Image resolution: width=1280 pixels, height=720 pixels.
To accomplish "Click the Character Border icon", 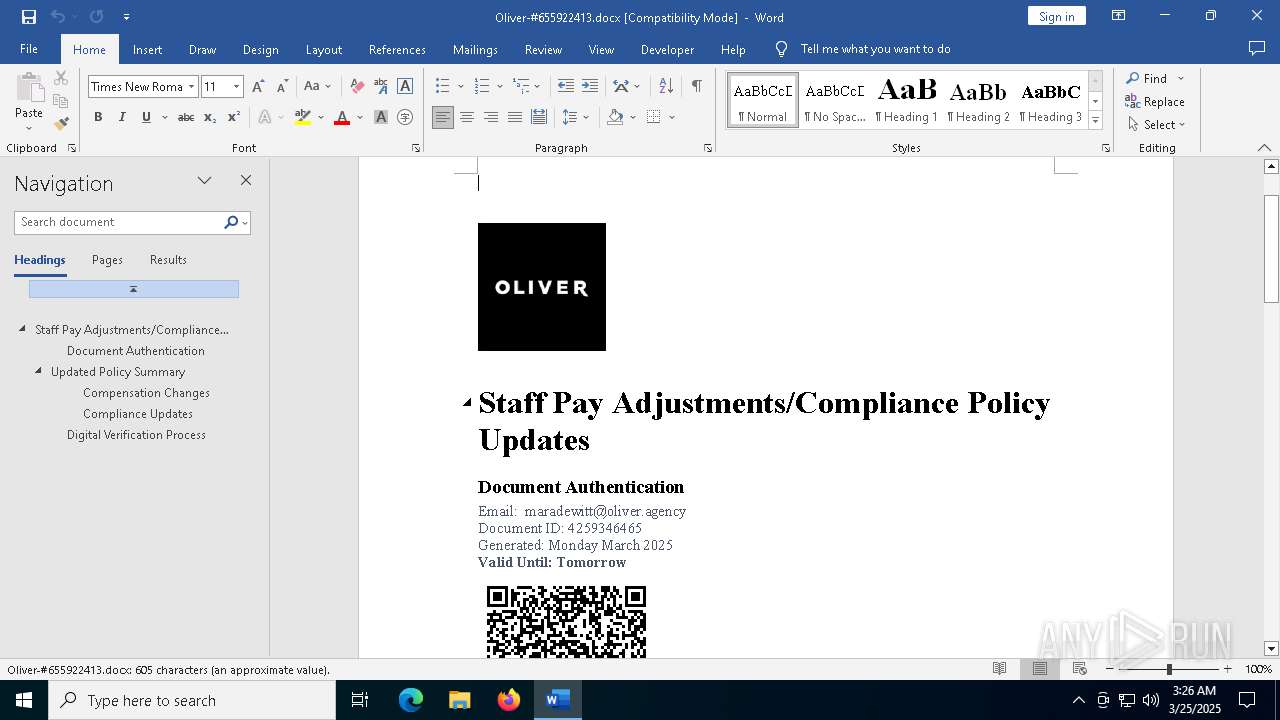I will click(405, 87).
